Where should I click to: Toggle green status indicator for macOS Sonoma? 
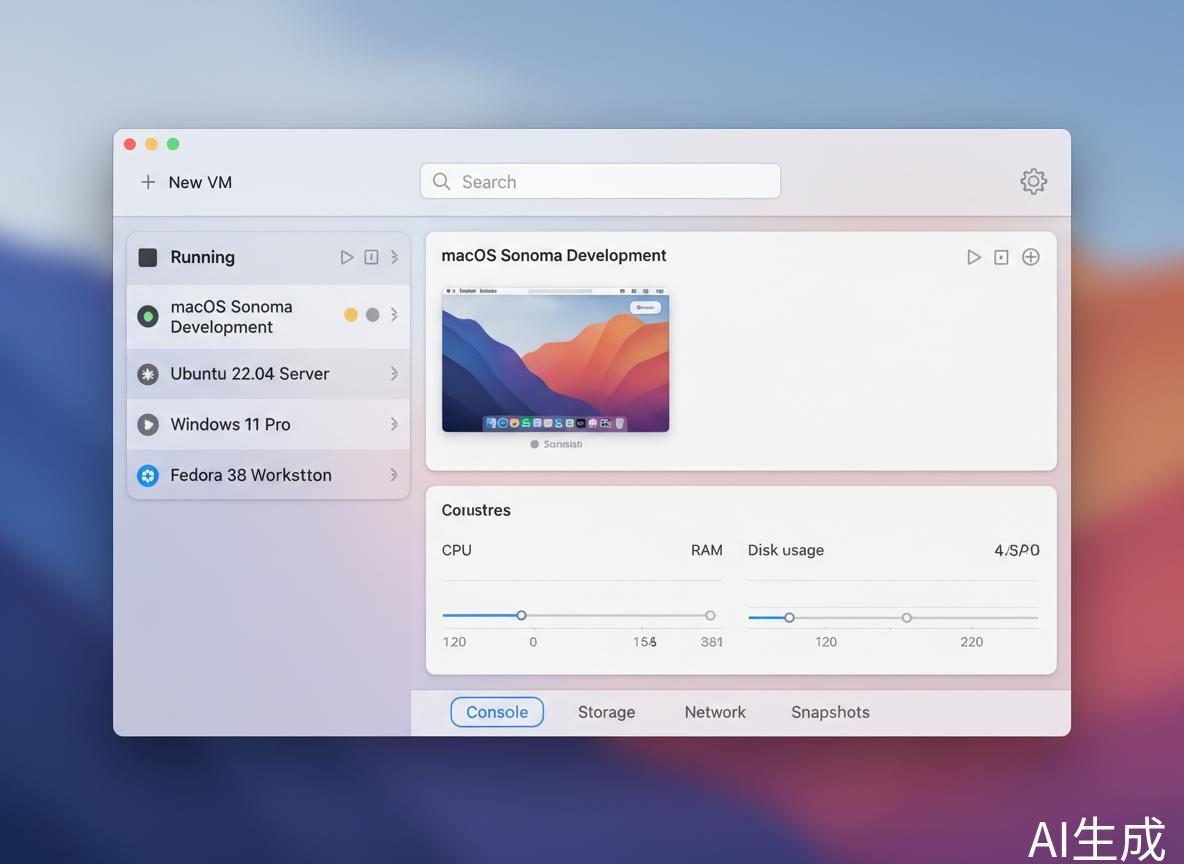tap(148, 317)
